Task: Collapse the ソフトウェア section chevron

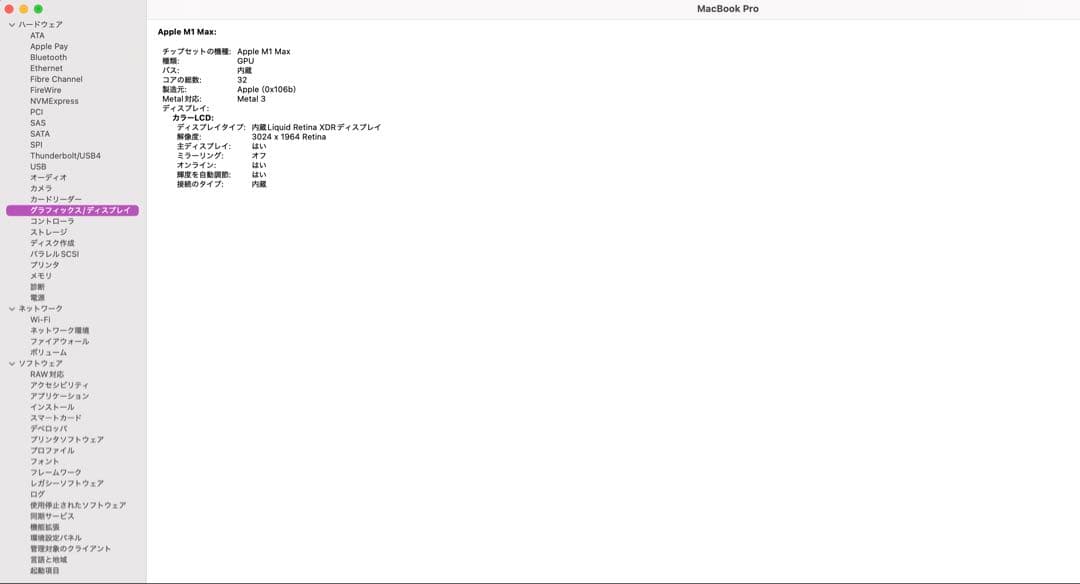Action: click(x=12, y=364)
